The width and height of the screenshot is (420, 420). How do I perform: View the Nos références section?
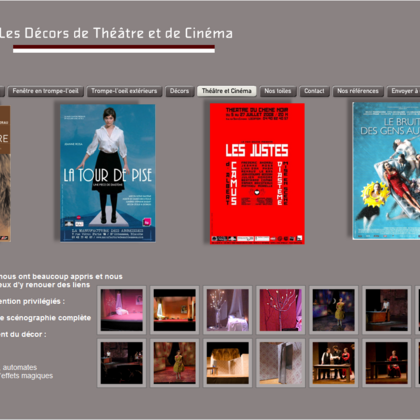tap(358, 91)
